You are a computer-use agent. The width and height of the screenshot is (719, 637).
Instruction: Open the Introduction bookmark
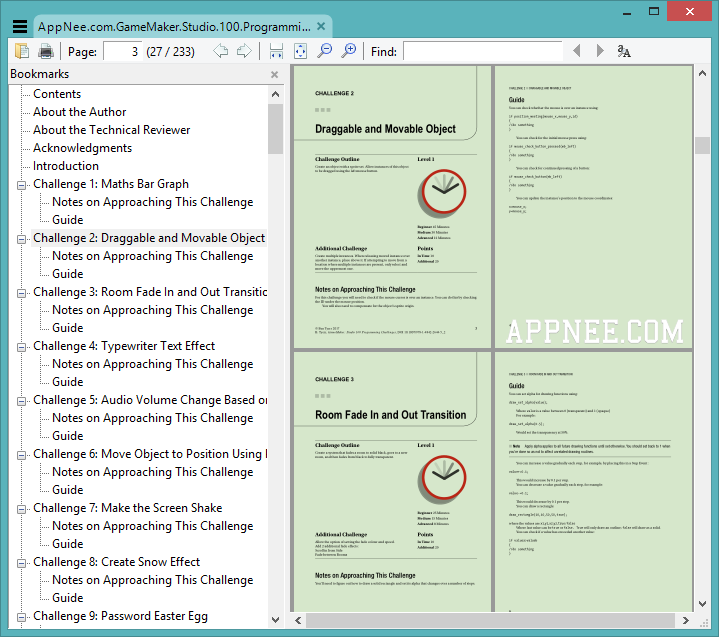(66, 166)
